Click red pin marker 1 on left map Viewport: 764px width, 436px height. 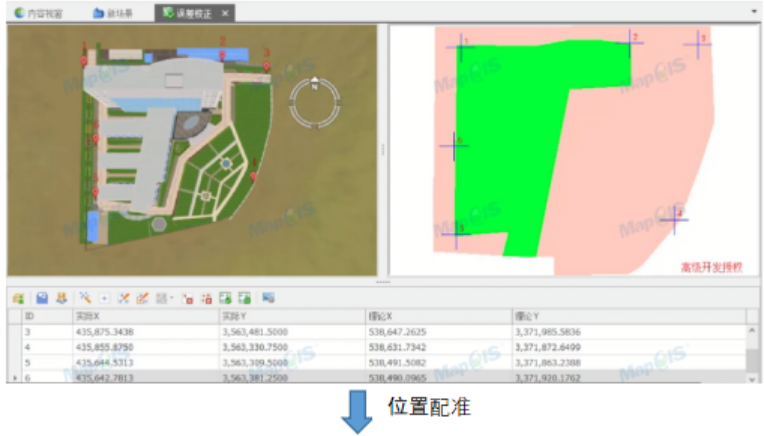(x=84, y=61)
